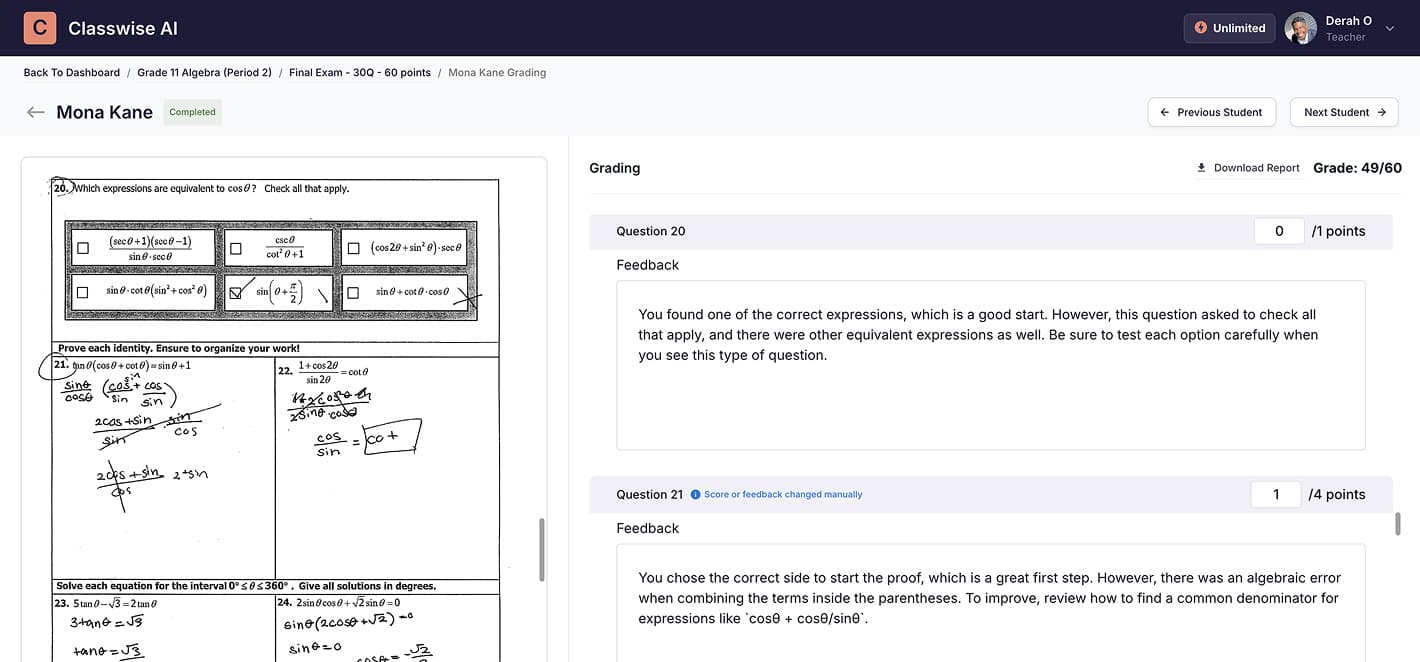1420x662 pixels.
Task: Click the Previous Student button
Action: click(x=1211, y=112)
